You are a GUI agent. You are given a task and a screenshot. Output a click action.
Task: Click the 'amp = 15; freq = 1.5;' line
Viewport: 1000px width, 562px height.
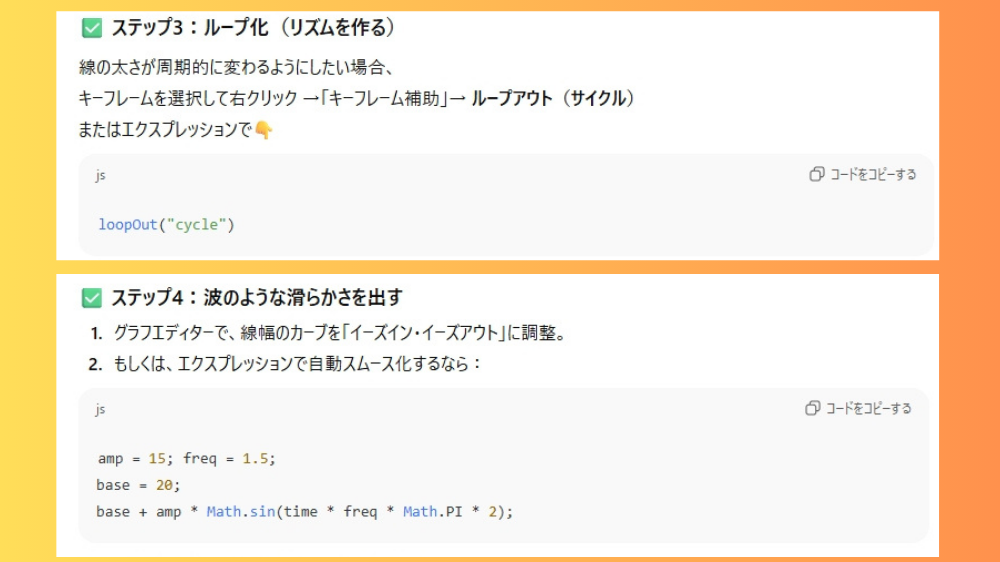coord(186,458)
